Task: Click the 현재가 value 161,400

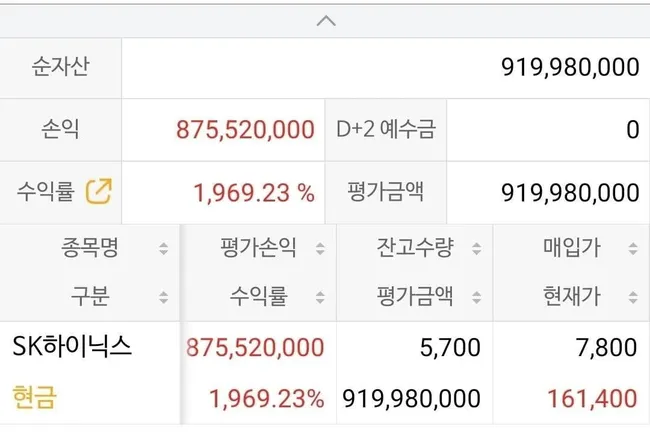Action: pos(592,398)
